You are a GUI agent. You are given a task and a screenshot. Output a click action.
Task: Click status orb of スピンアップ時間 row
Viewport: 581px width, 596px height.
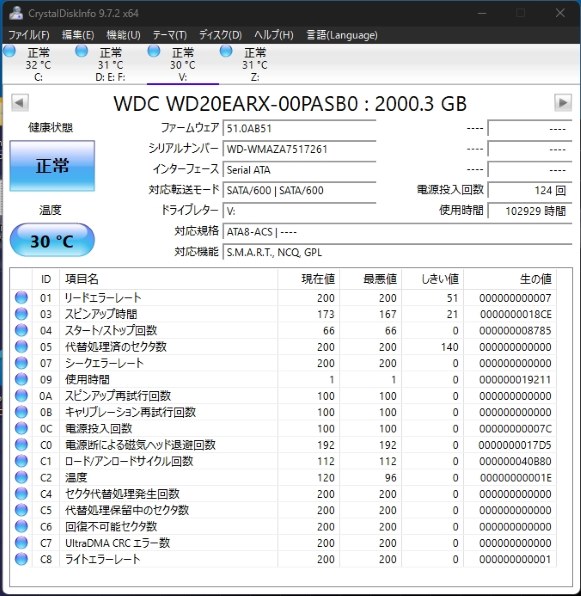click(x=21, y=314)
